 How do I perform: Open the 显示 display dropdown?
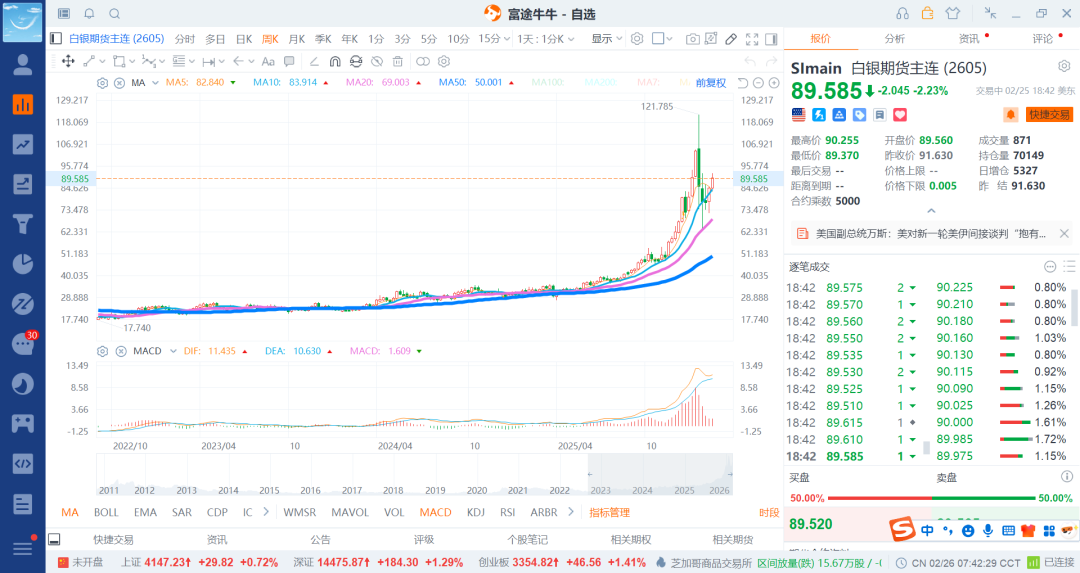(607, 39)
